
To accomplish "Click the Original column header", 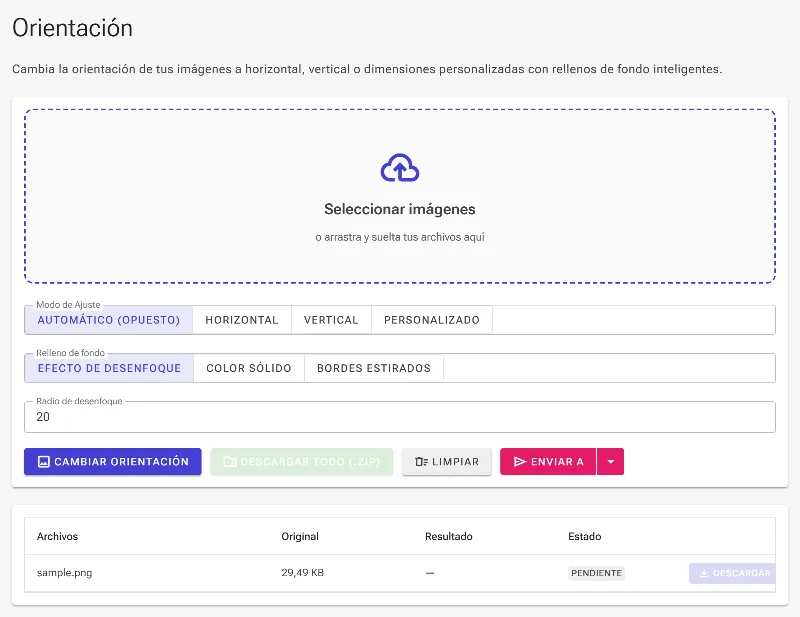I will click(x=300, y=536).
